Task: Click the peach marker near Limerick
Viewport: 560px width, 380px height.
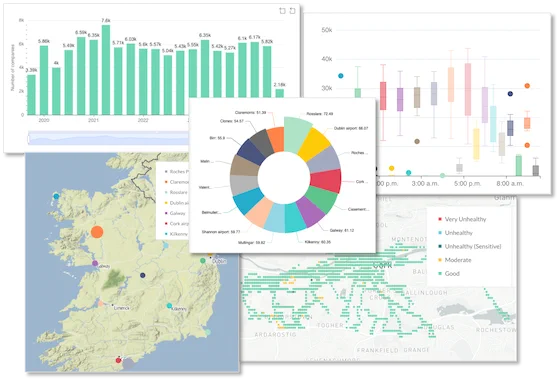Action: (101, 303)
